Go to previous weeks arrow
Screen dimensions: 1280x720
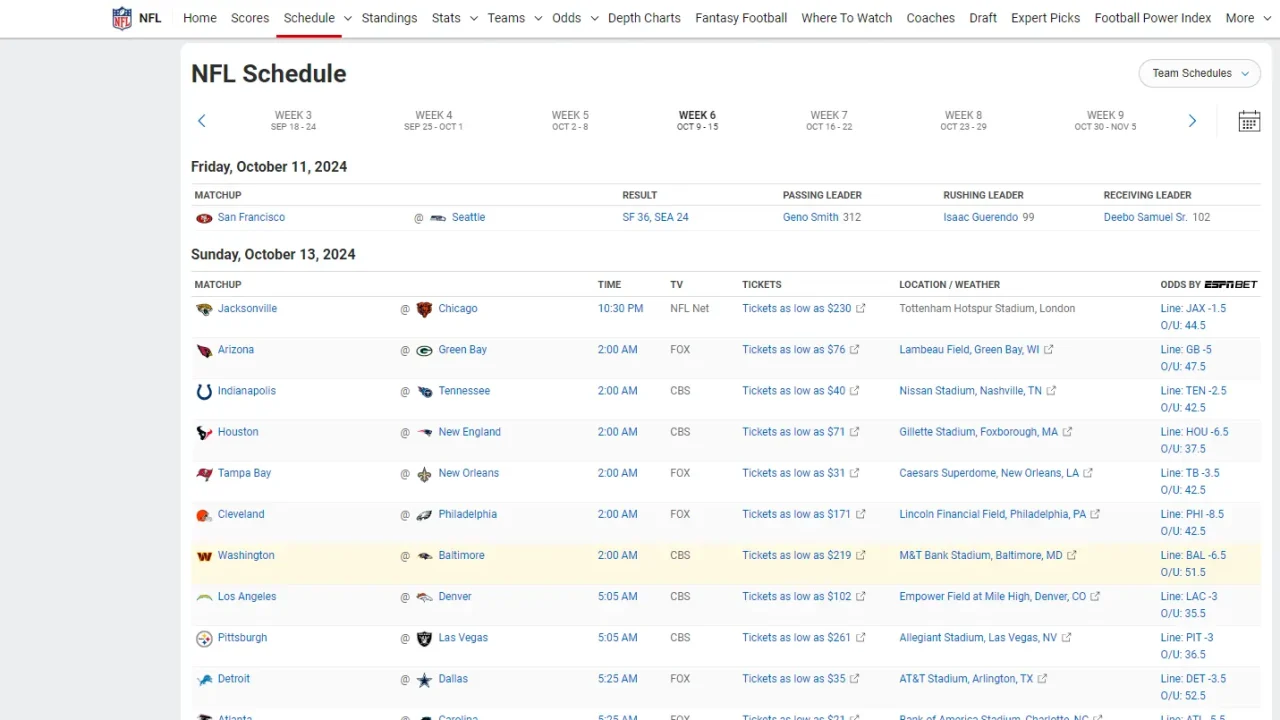[201, 121]
